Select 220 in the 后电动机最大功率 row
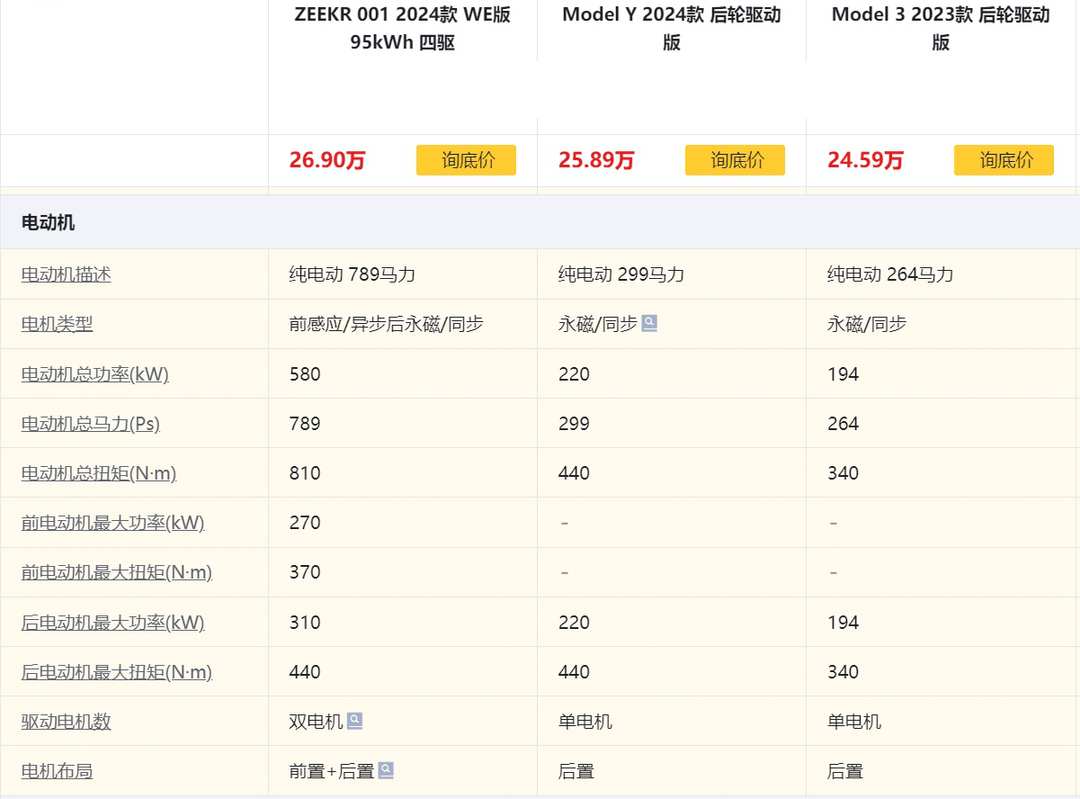This screenshot has height=799, width=1080. tap(574, 623)
